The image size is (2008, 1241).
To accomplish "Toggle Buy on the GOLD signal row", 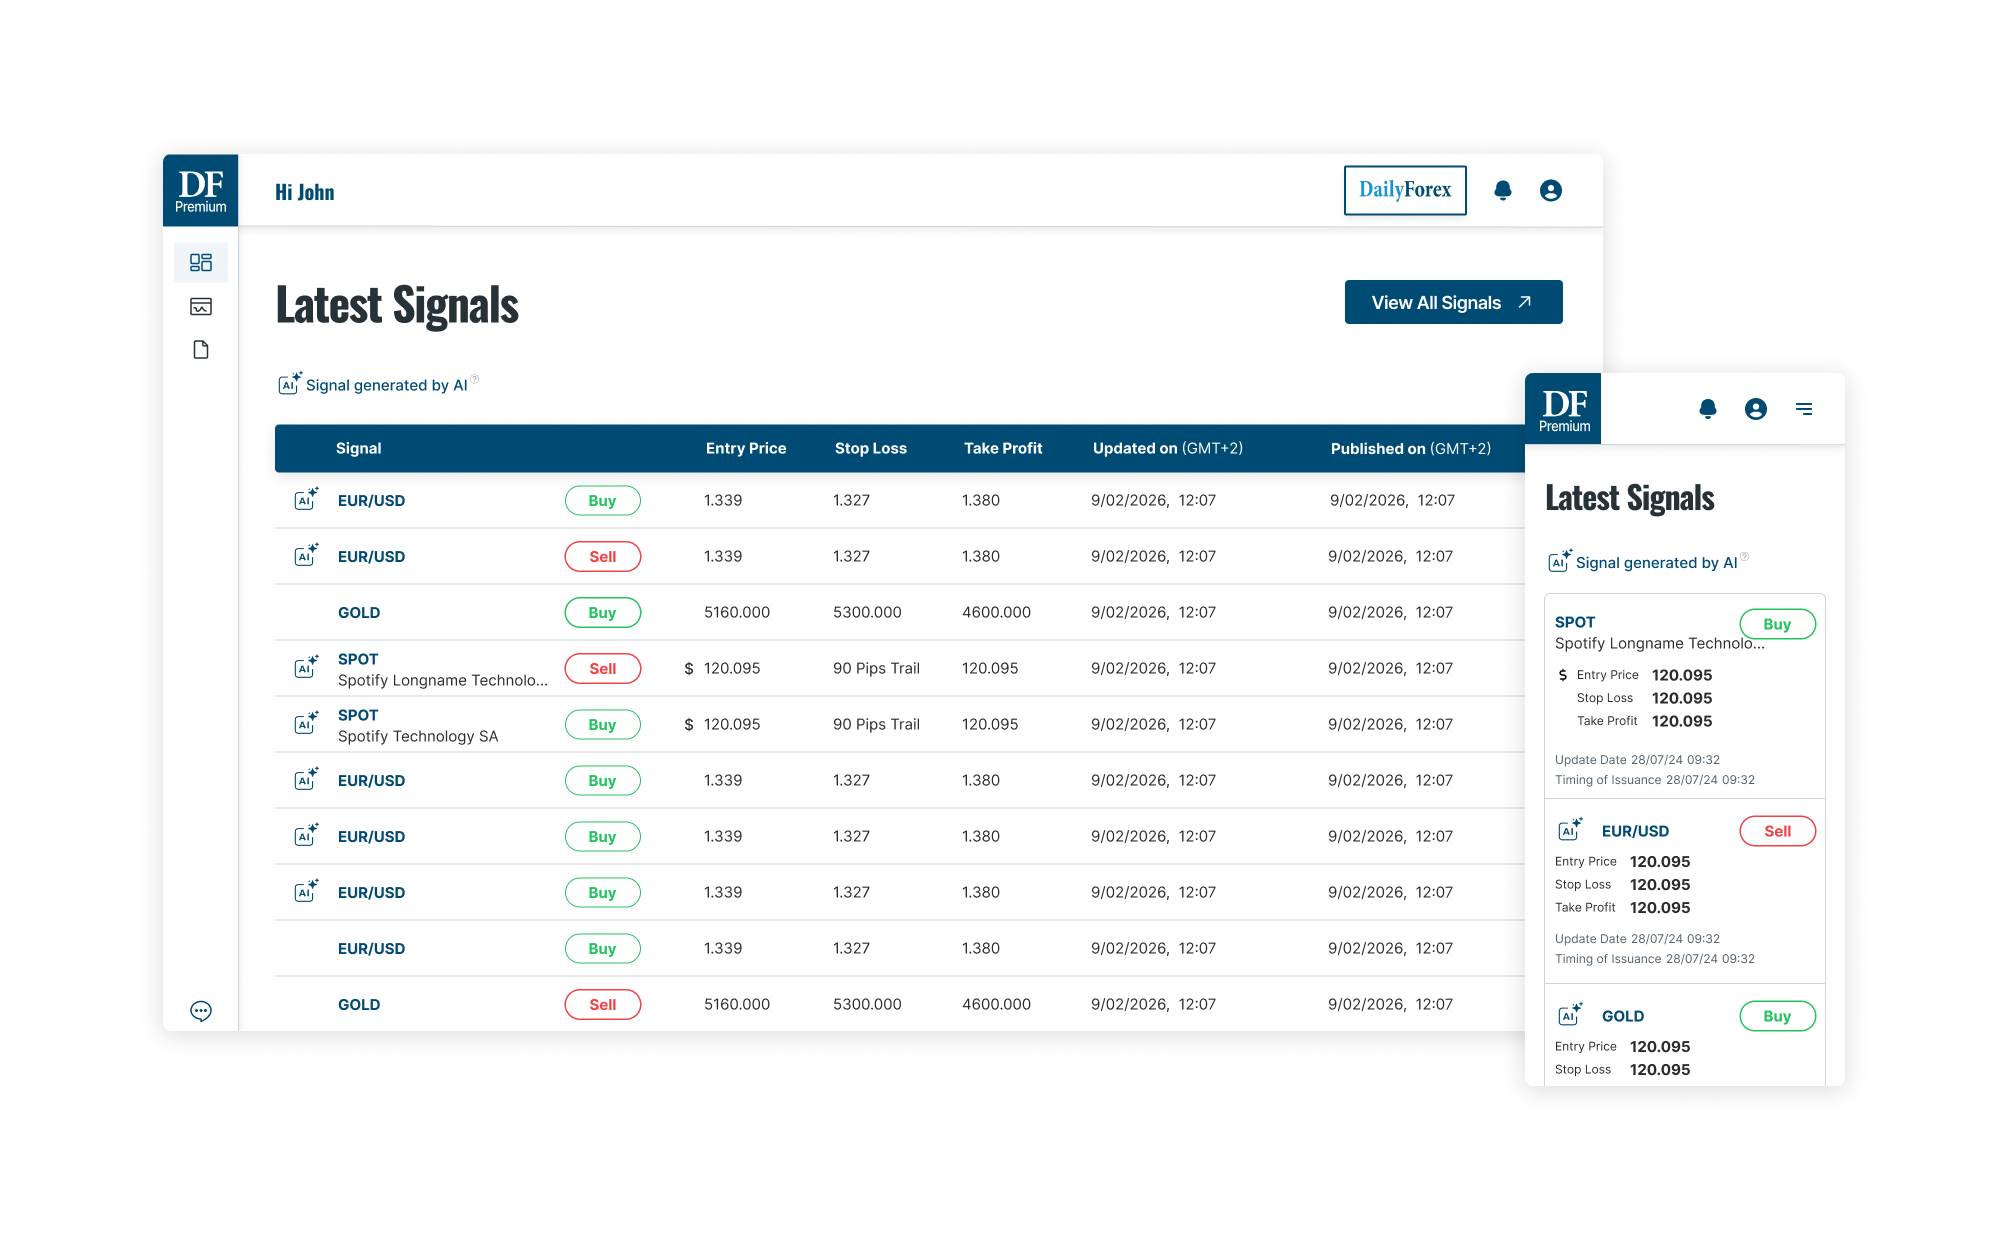I will 602,612.
